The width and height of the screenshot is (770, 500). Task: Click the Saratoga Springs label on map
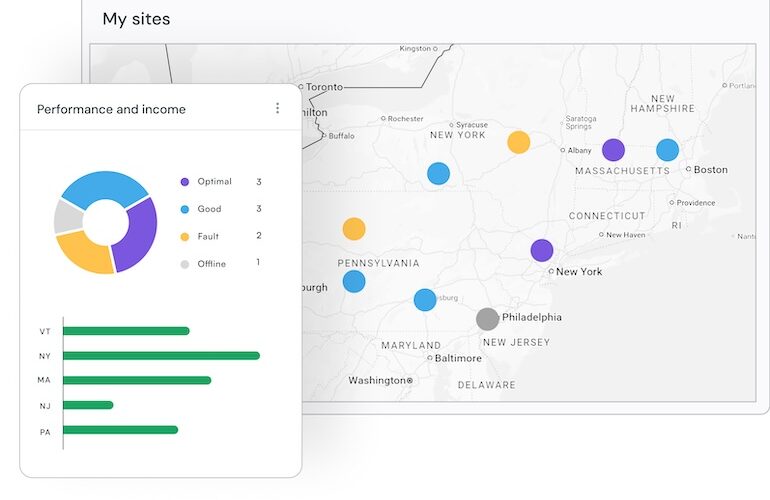[581, 122]
